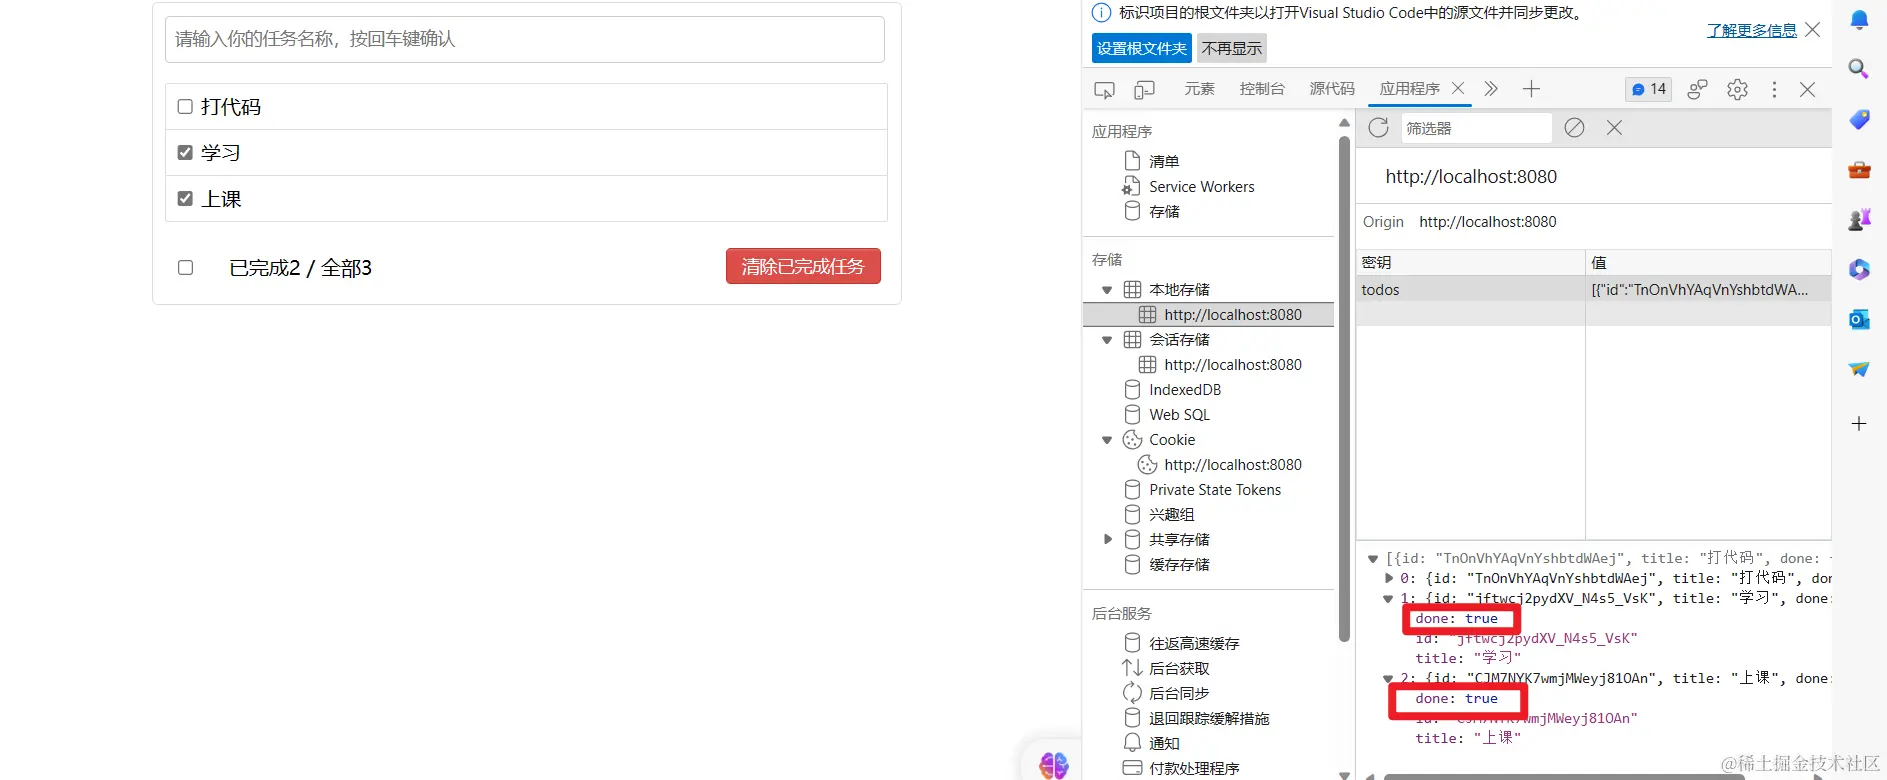Open the sidebar toolbox icon
This screenshot has width=1887, height=780.
pyautogui.click(x=1859, y=169)
